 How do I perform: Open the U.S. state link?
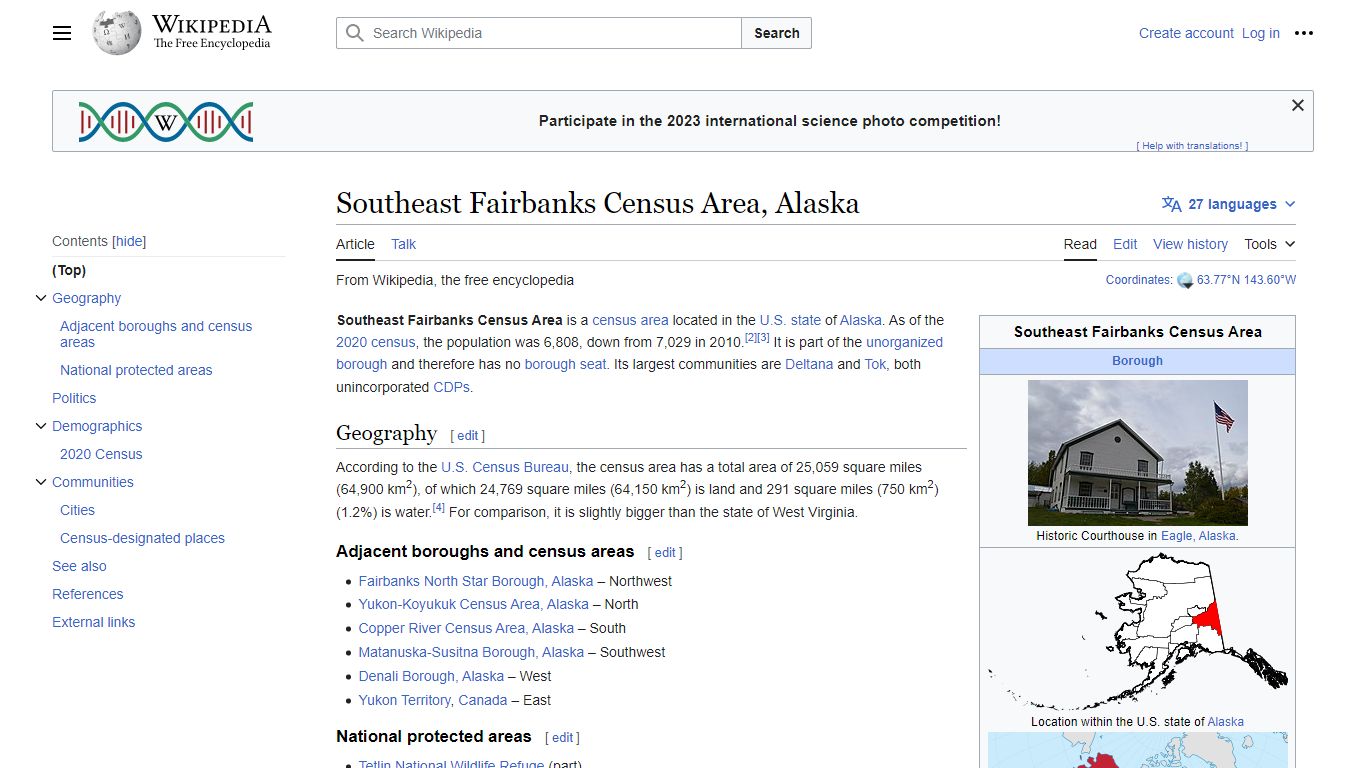(790, 320)
